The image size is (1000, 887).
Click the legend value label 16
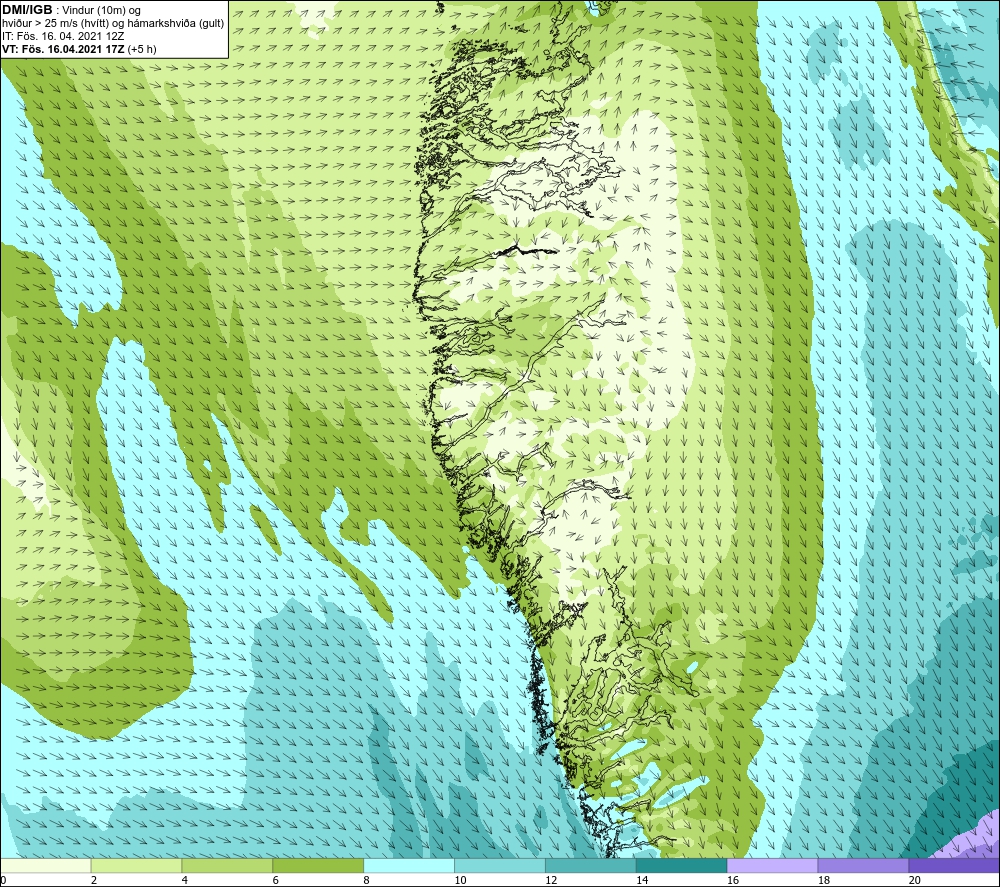click(733, 880)
